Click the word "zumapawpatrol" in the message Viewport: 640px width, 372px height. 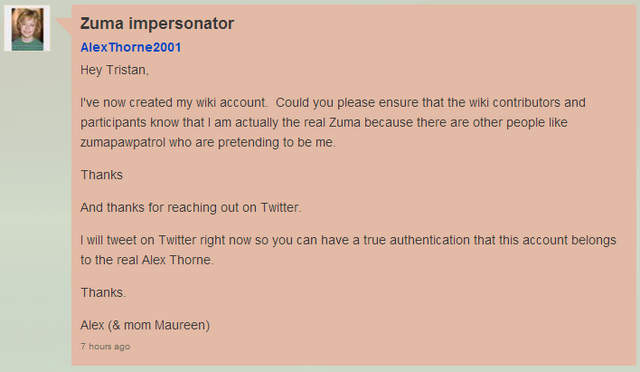click(123, 143)
